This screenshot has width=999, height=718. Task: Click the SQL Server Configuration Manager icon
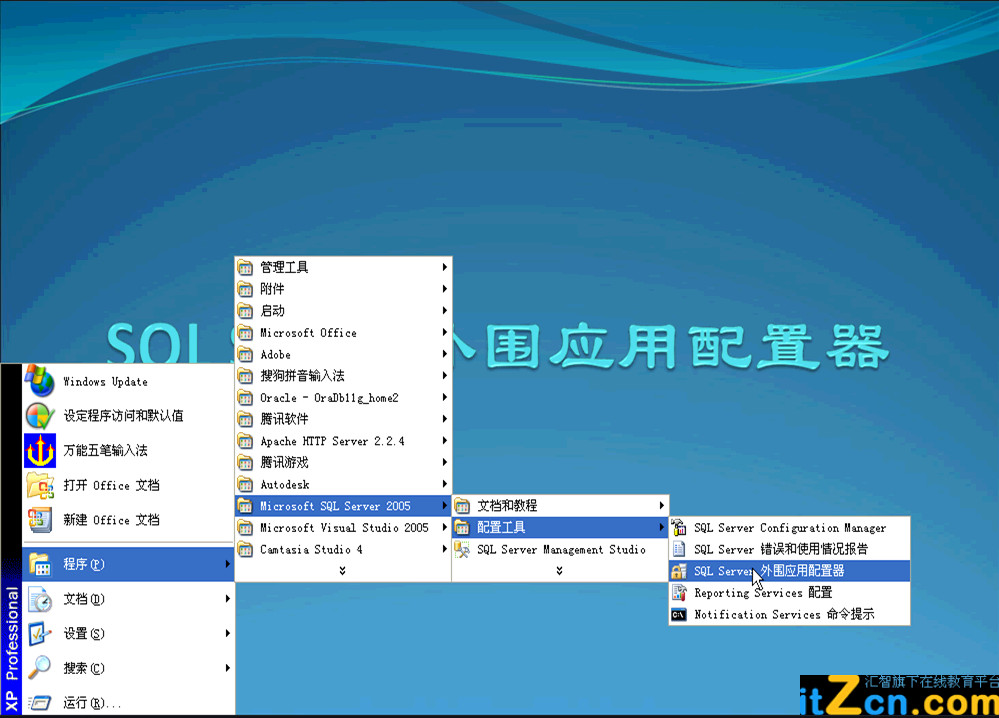[679, 528]
